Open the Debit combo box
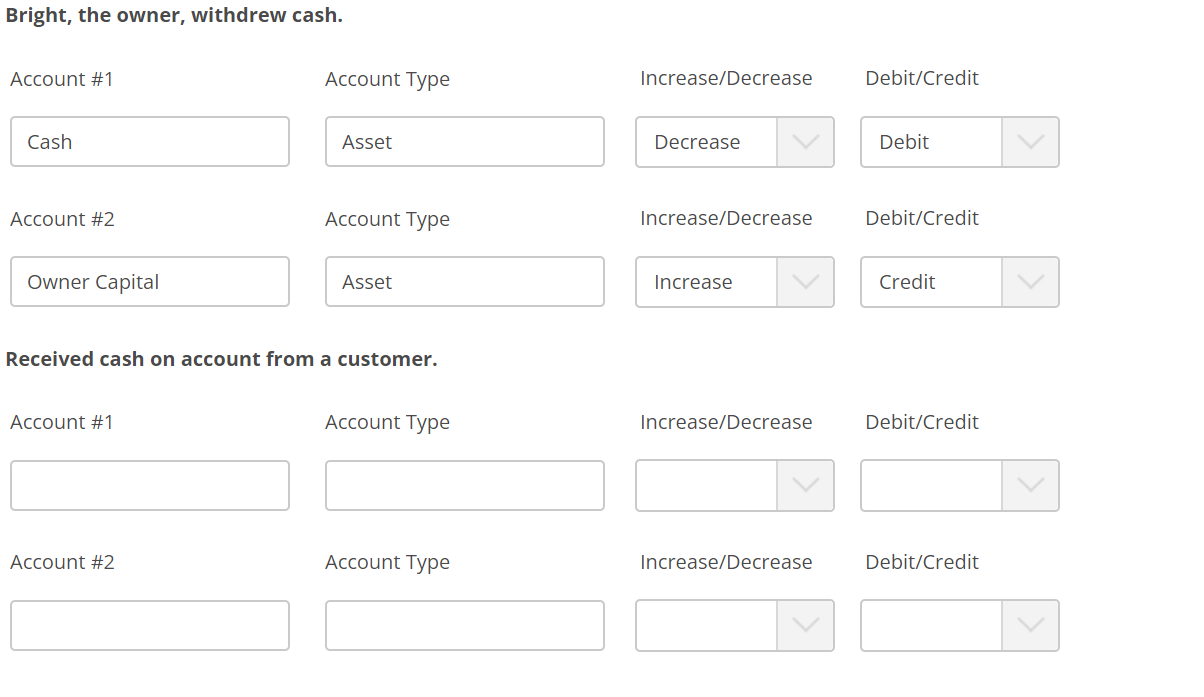Viewport: 1204px width, 697px height. click(930, 142)
